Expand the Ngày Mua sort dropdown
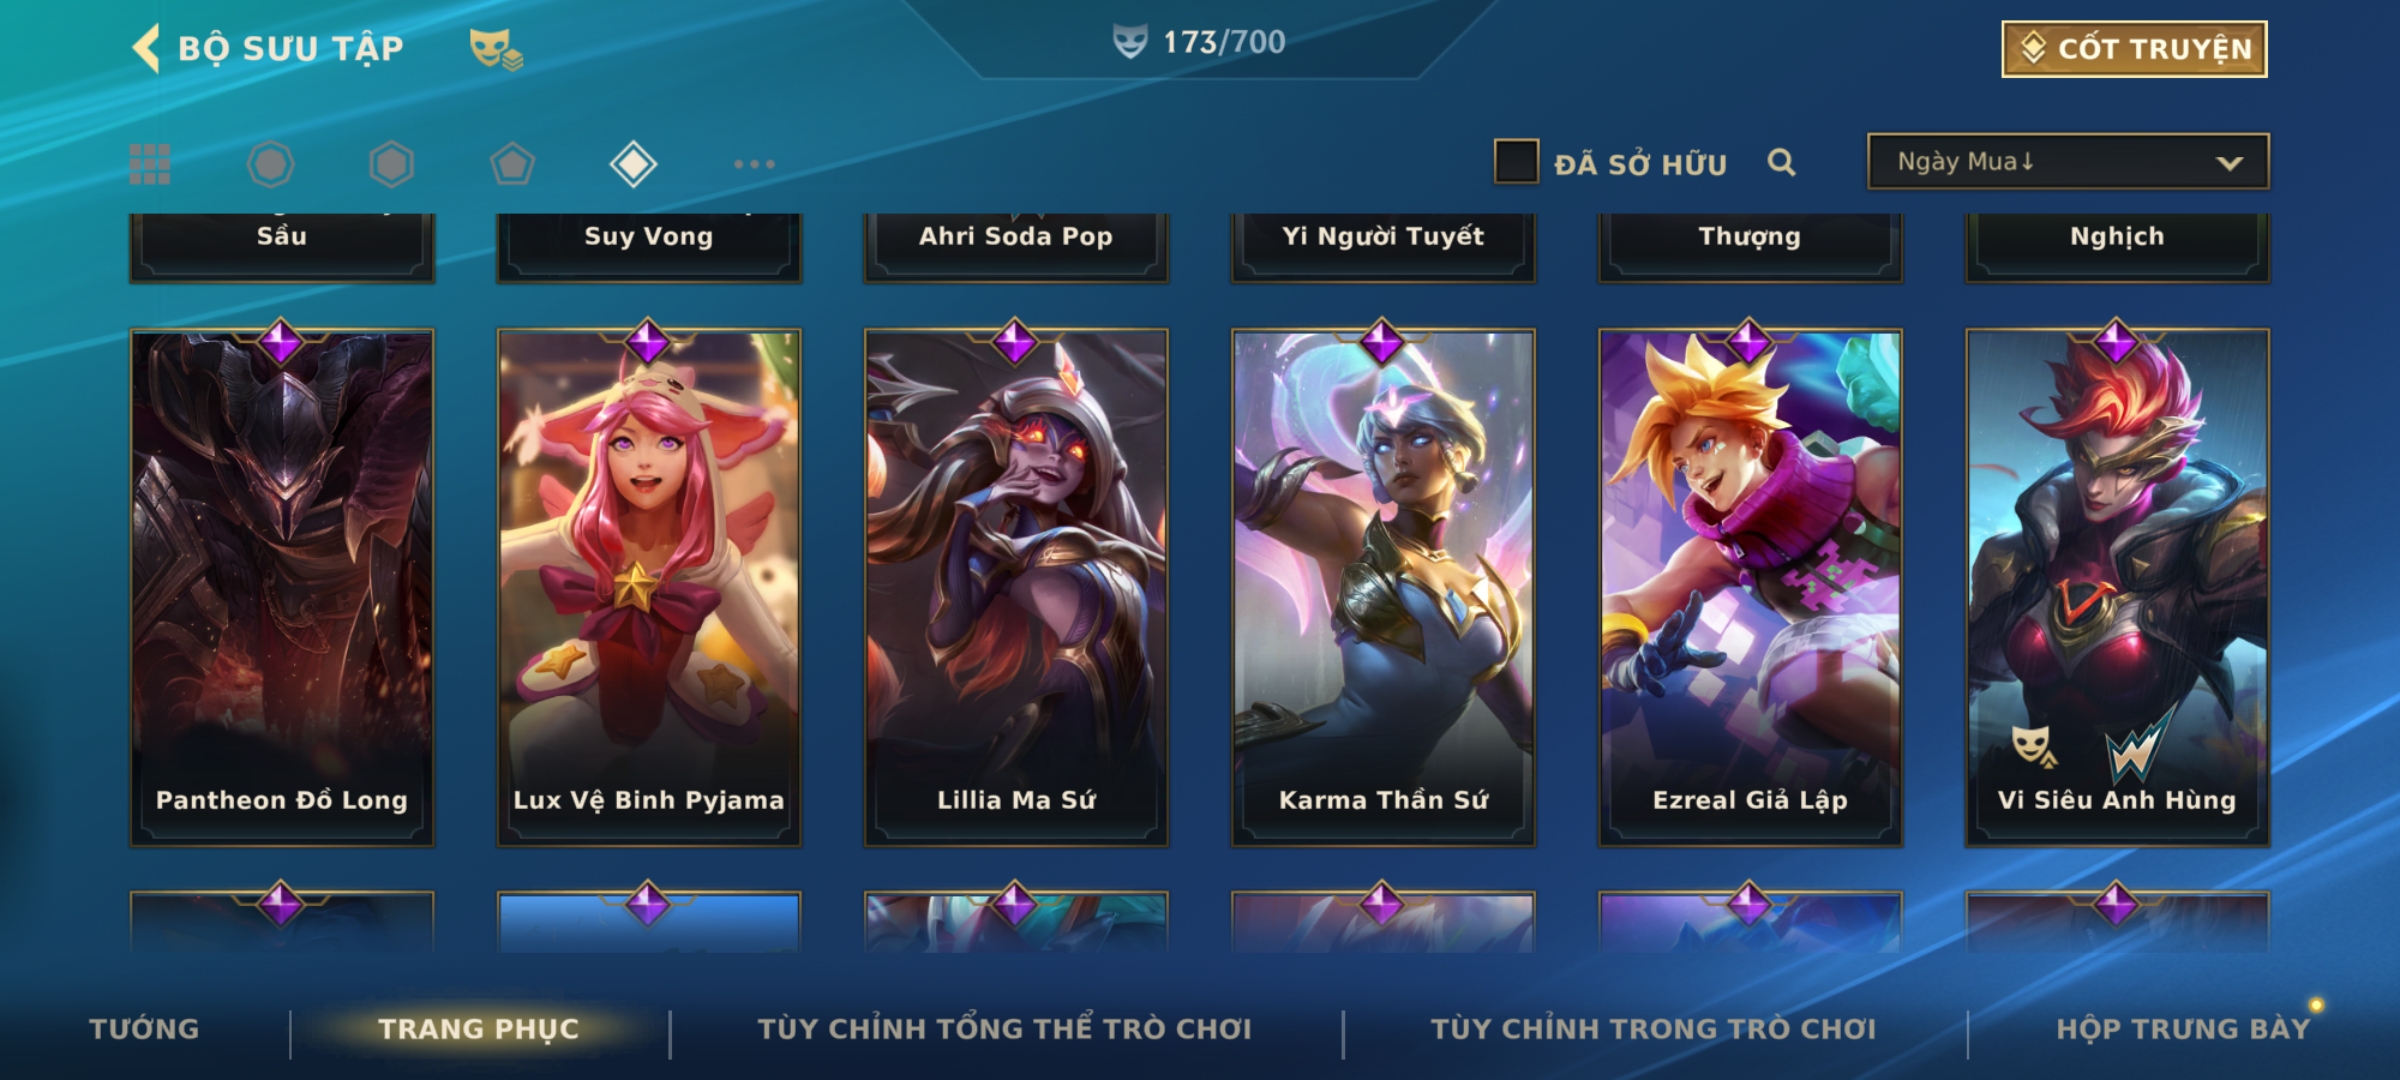 pyautogui.click(x=2068, y=161)
